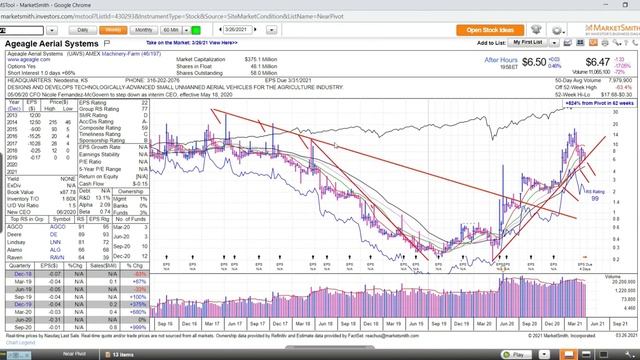The image size is (640, 360).
Task: Open the wrench icon in bottom bar
Action: (630, 354)
